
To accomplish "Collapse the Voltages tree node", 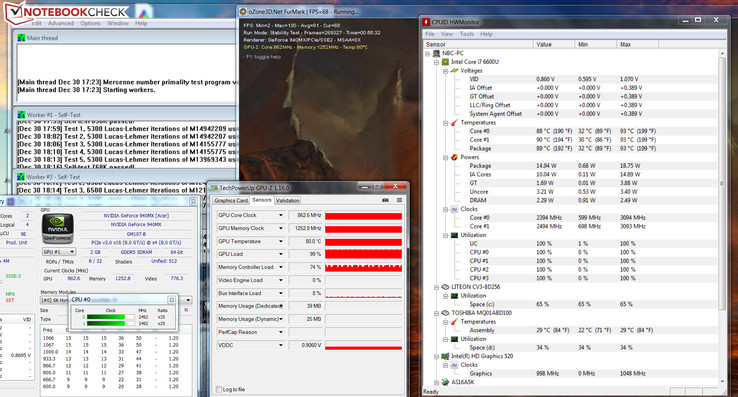I will 445,71.
